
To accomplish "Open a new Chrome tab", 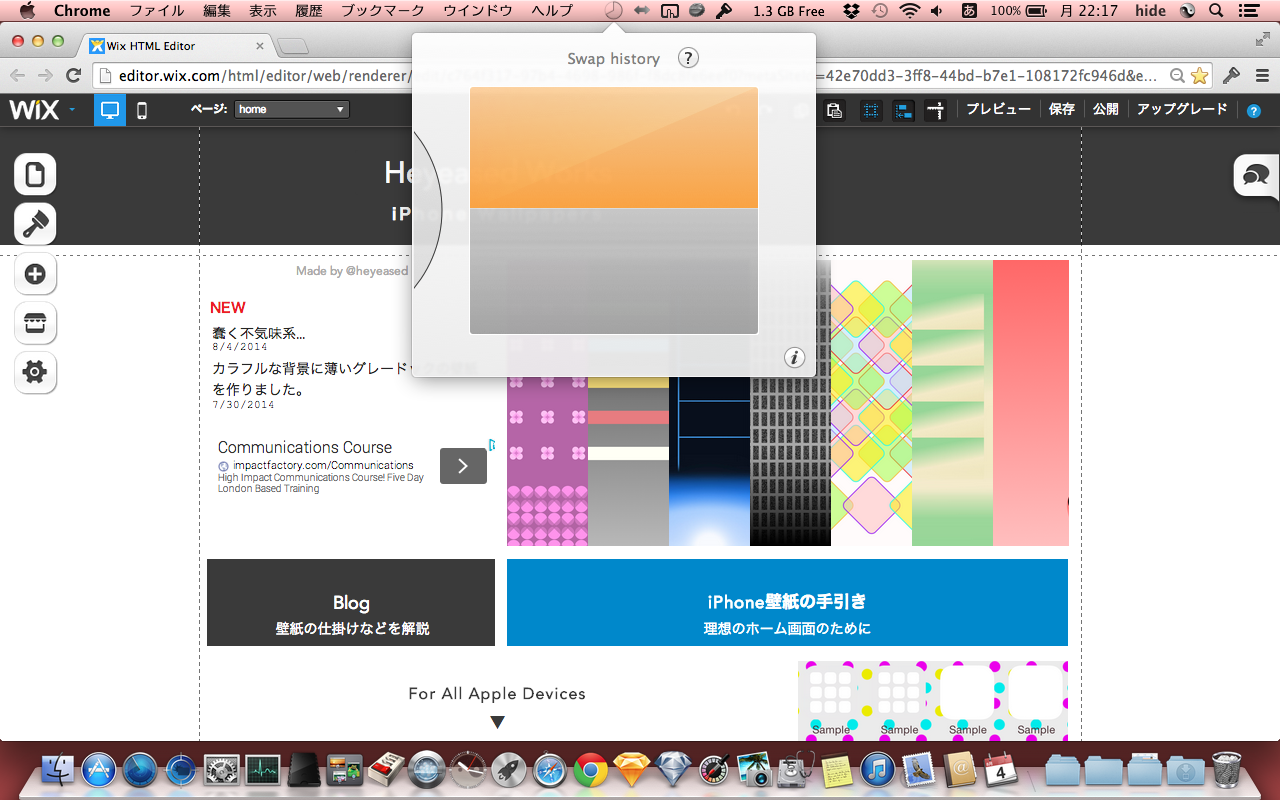I will [293, 47].
